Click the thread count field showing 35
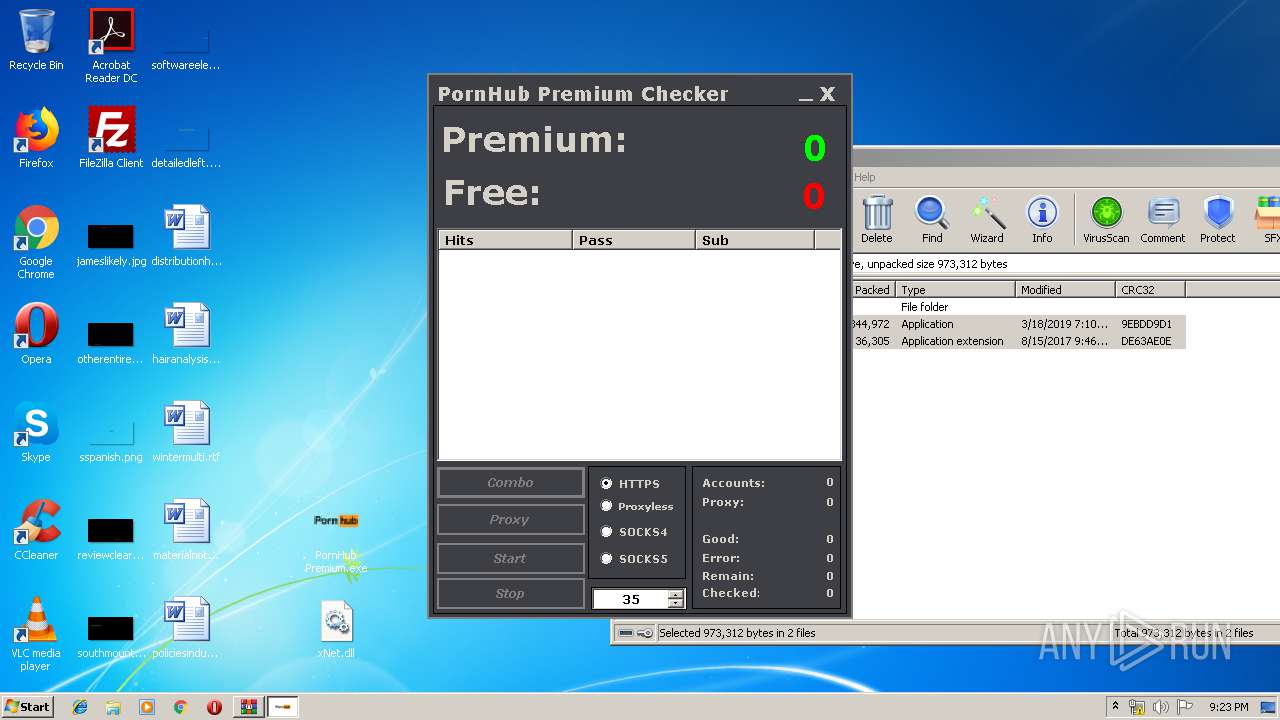The height and width of the screenshot is (720, 1280). coord(631,599)
